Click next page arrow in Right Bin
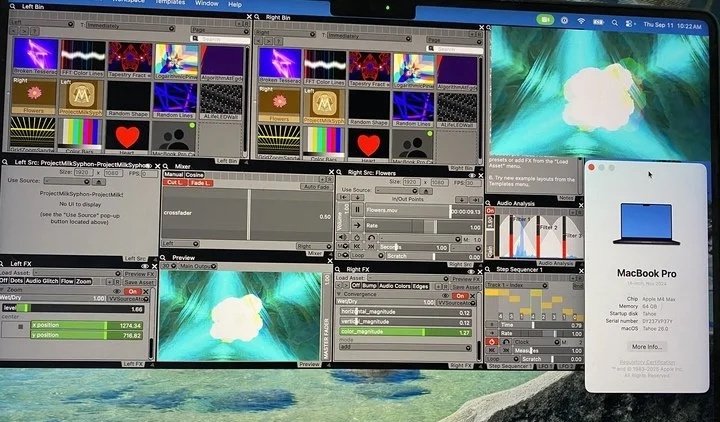720x422 pixels. (x=269, y=41)
